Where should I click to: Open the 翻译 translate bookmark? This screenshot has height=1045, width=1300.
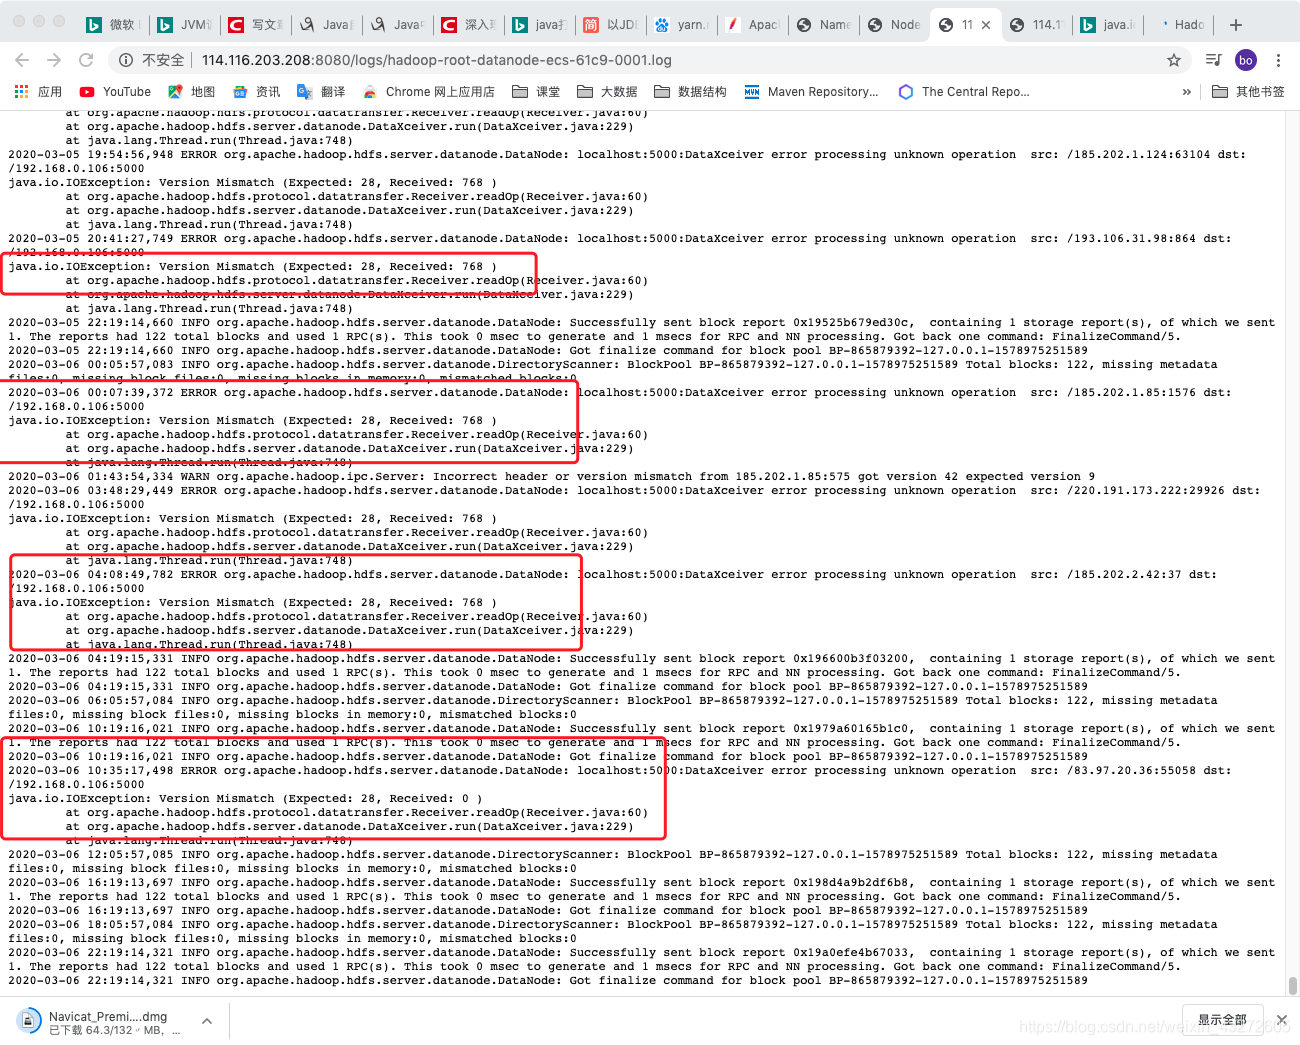point(321,91)
